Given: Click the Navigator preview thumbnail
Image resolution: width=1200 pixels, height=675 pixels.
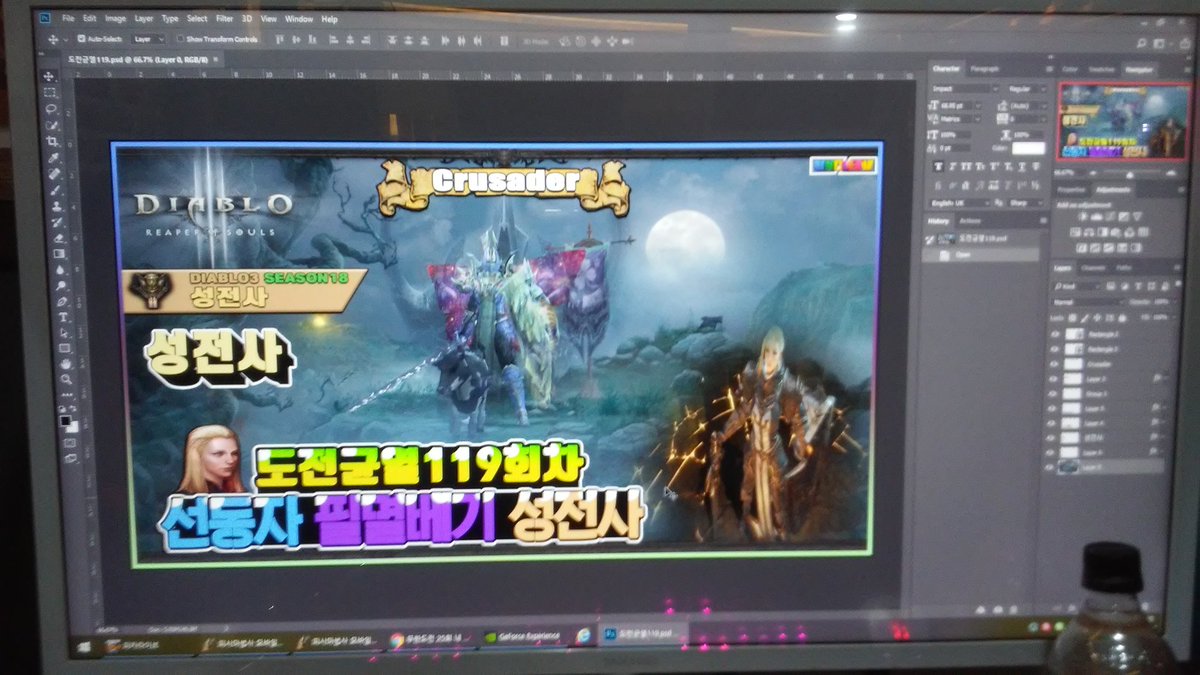Looking at the screenshot, I should point(1123,121).
